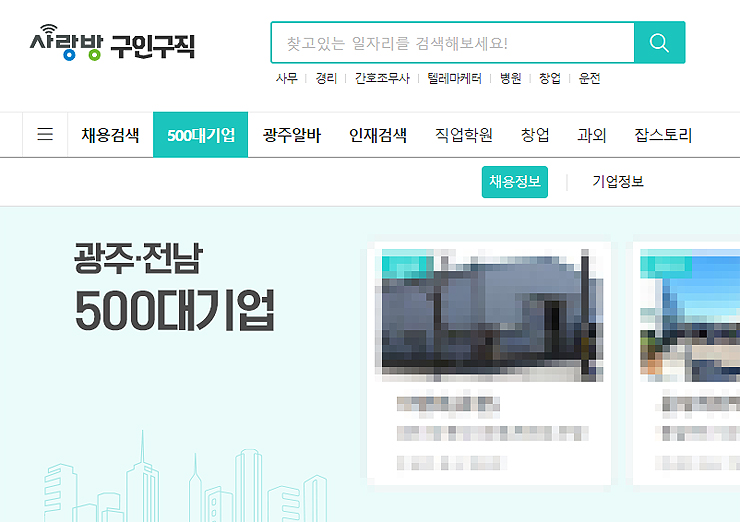The height and width of the screenshot is (522, 740).
Task: Select the 창업 keyword under search box
Action: [550, 78]
